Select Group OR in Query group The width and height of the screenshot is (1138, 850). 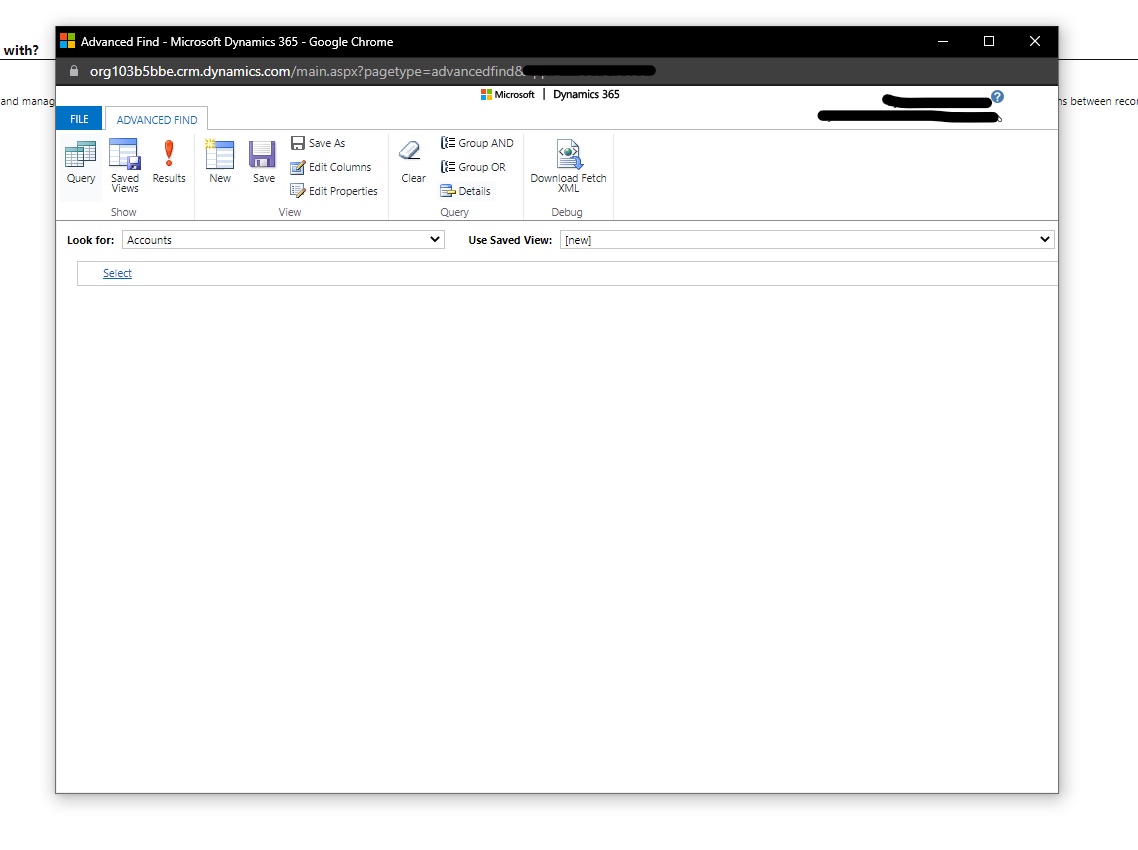[x=473, y=167]
